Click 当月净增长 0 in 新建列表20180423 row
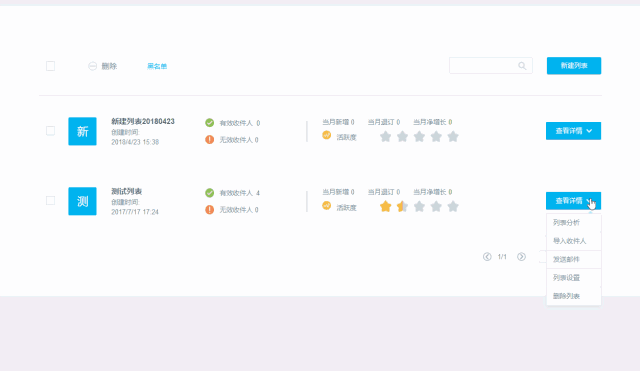 point(433,122)
